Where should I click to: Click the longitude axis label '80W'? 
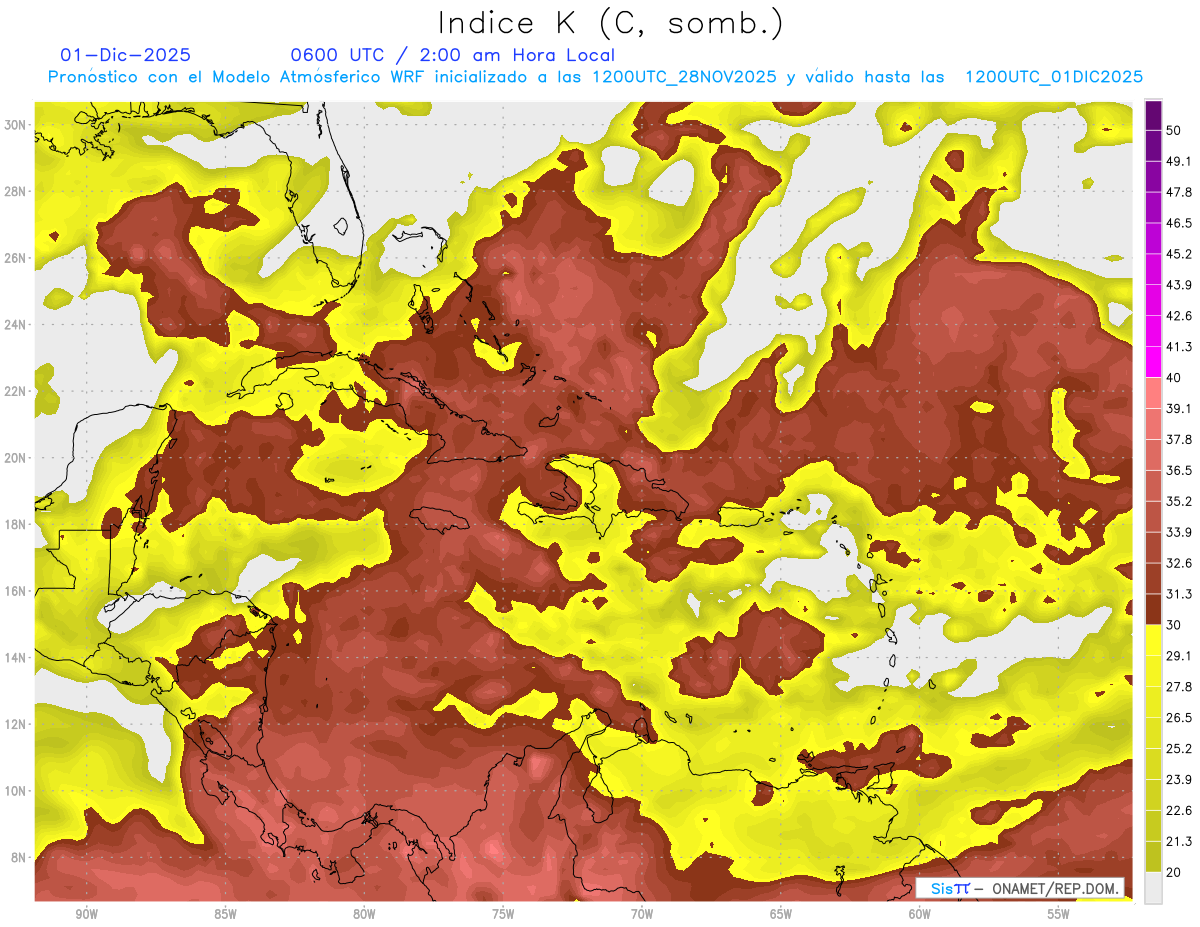(x=364, y=914)
